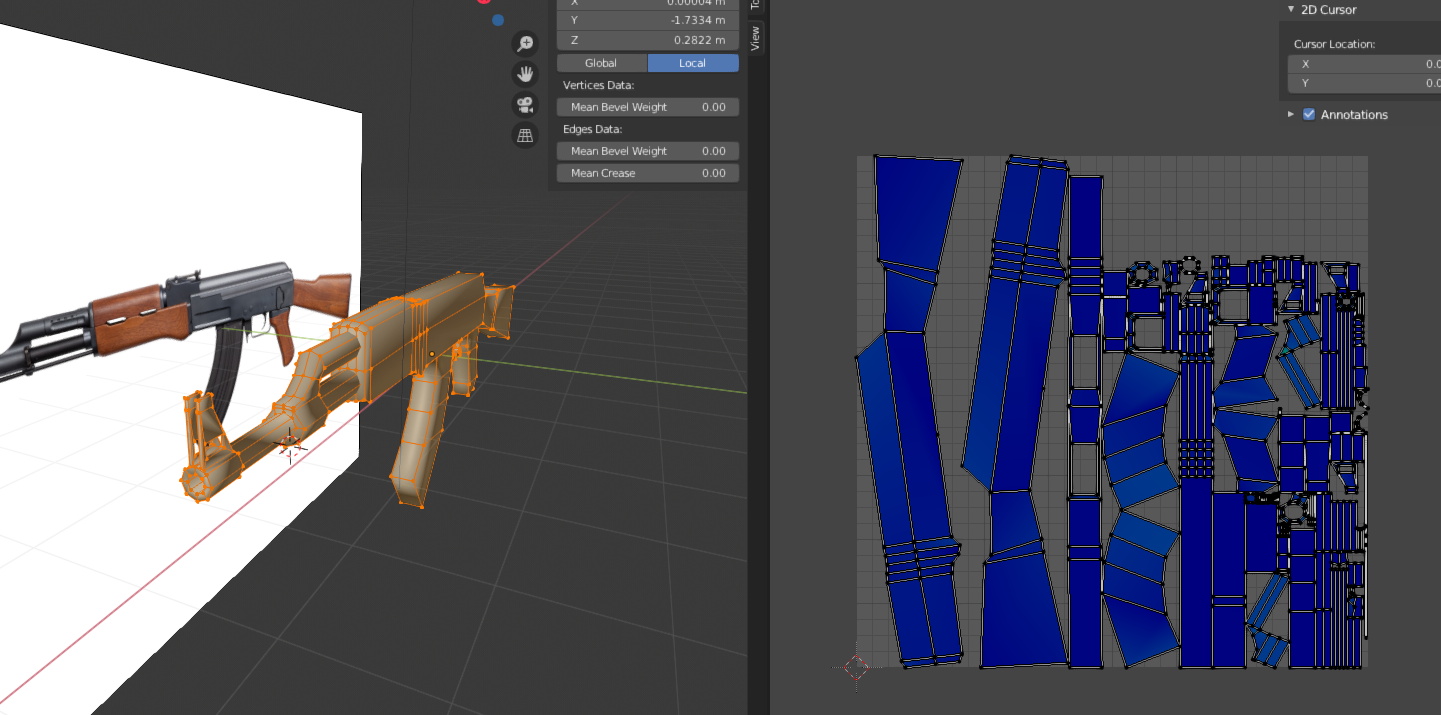Screen dimensions: 1441x715
Task: Select Local transform space
Action: click(692, 63)
